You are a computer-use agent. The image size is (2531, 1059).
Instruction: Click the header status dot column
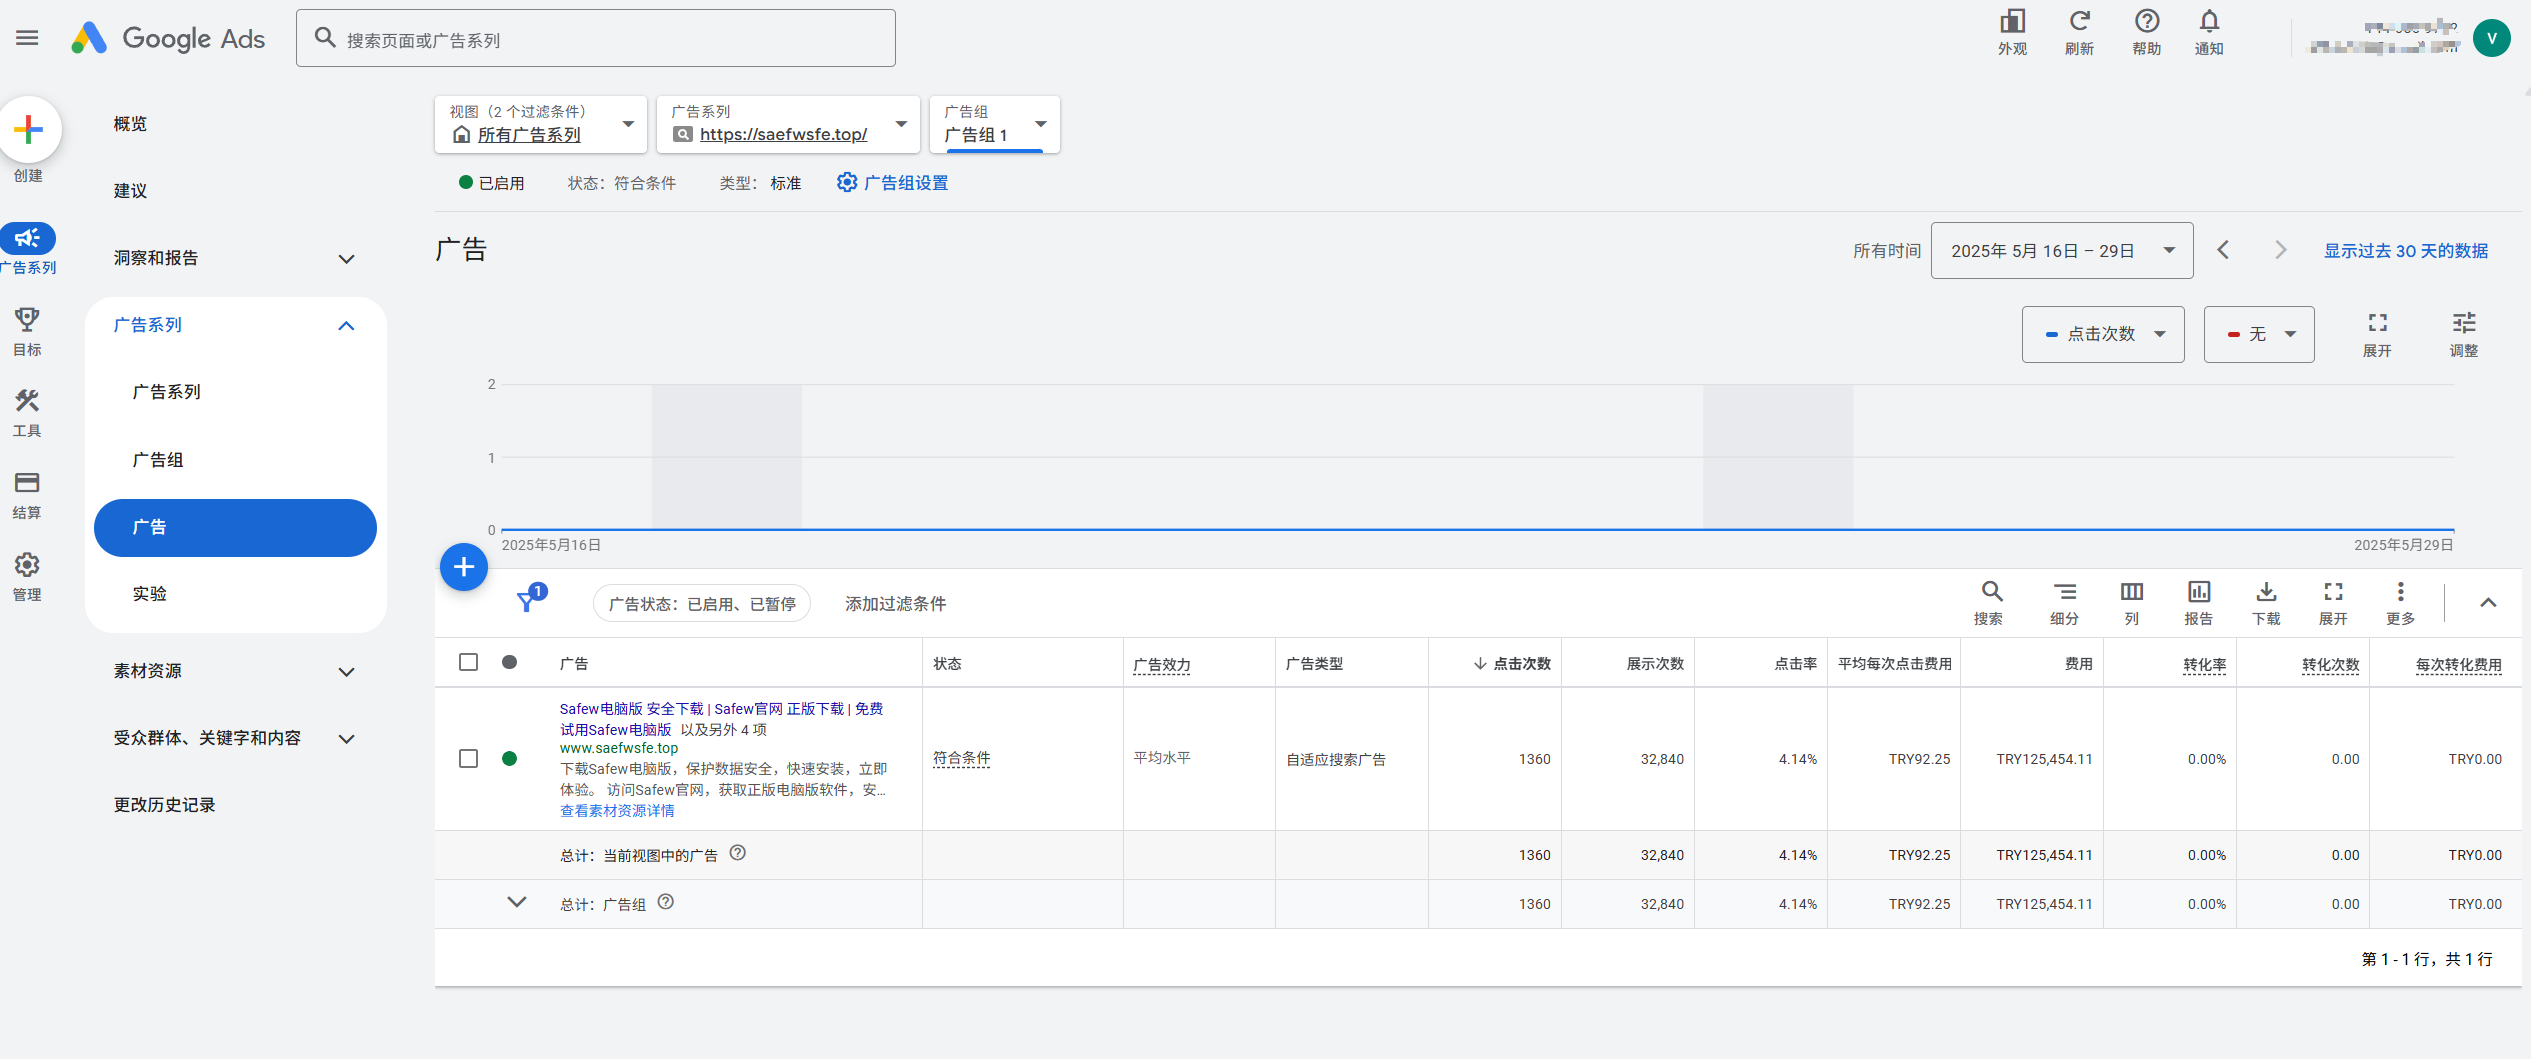(x=509, y=662)
